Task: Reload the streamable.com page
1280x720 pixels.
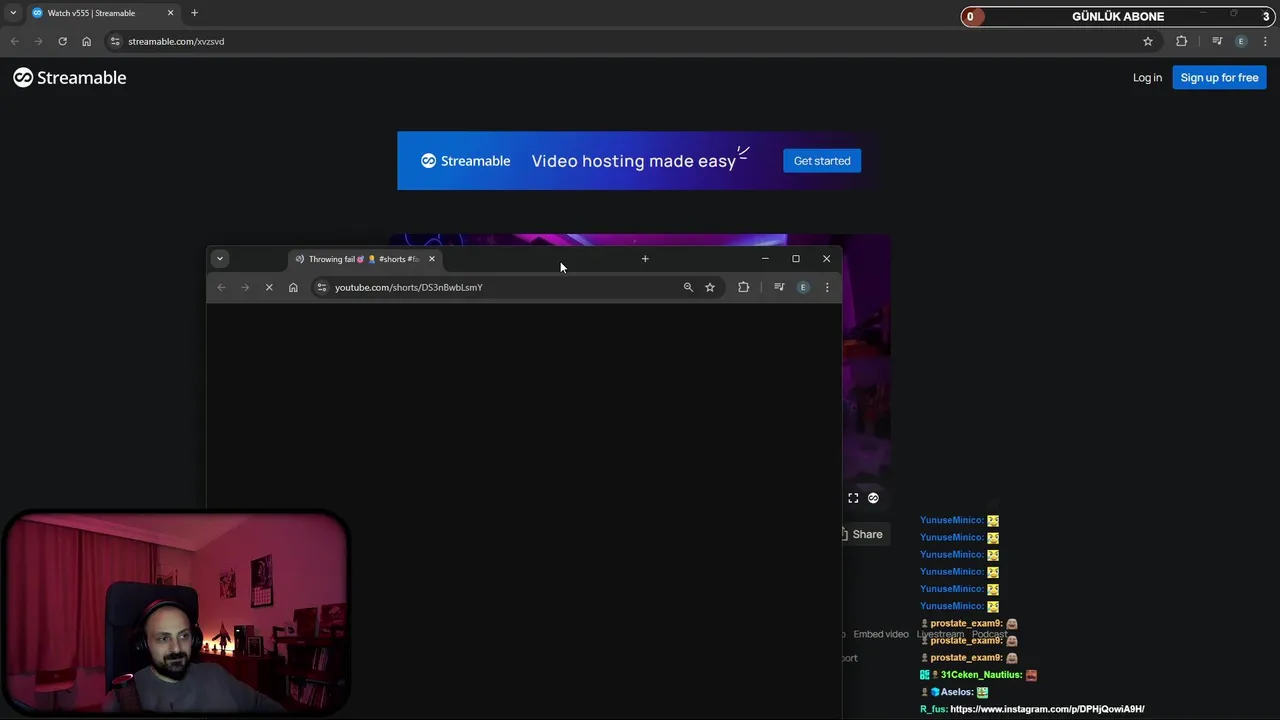Action: point(62,41)
